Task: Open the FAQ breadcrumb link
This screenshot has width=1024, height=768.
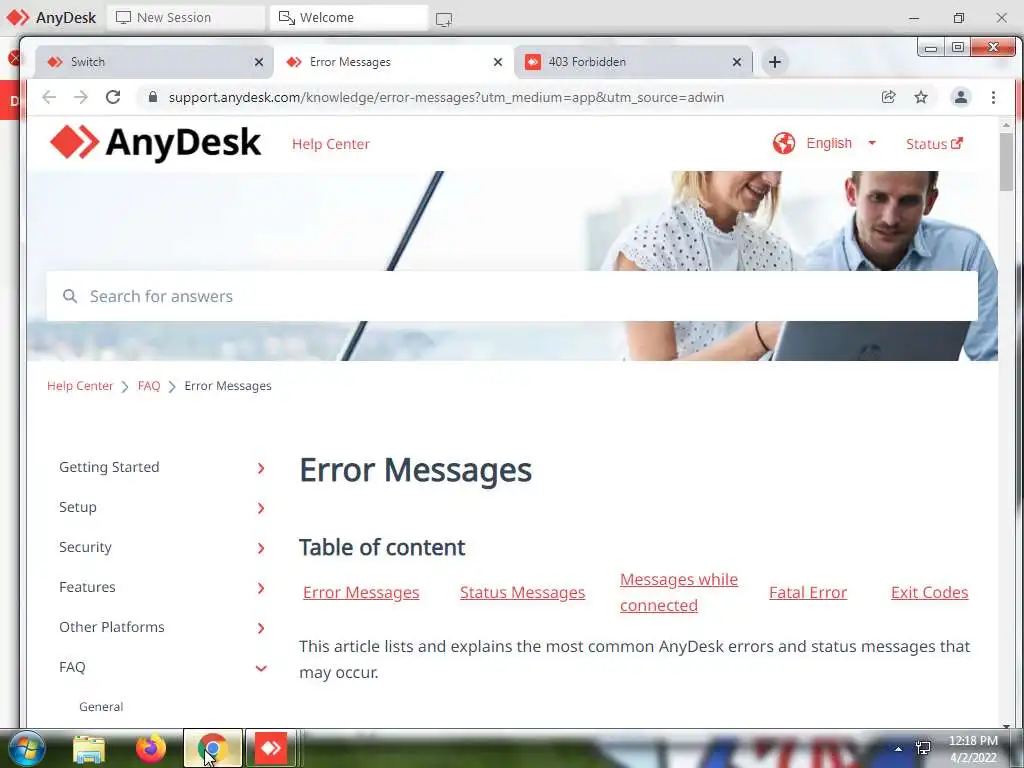Action: click(149, 386)
